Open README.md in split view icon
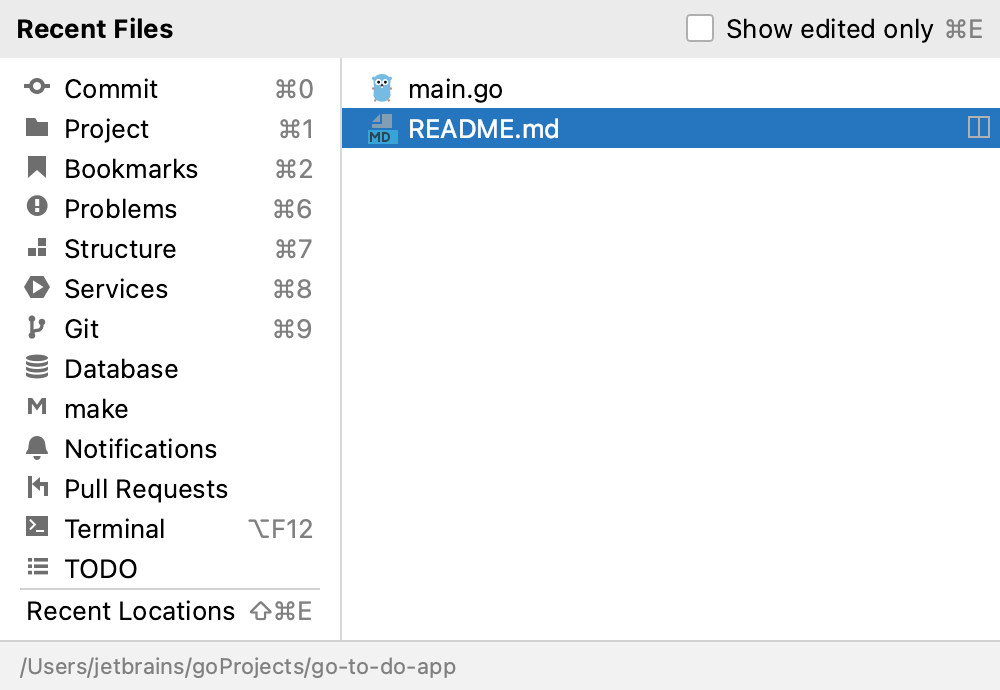This screenshot has height=690, width=1000. click(978, 128)
